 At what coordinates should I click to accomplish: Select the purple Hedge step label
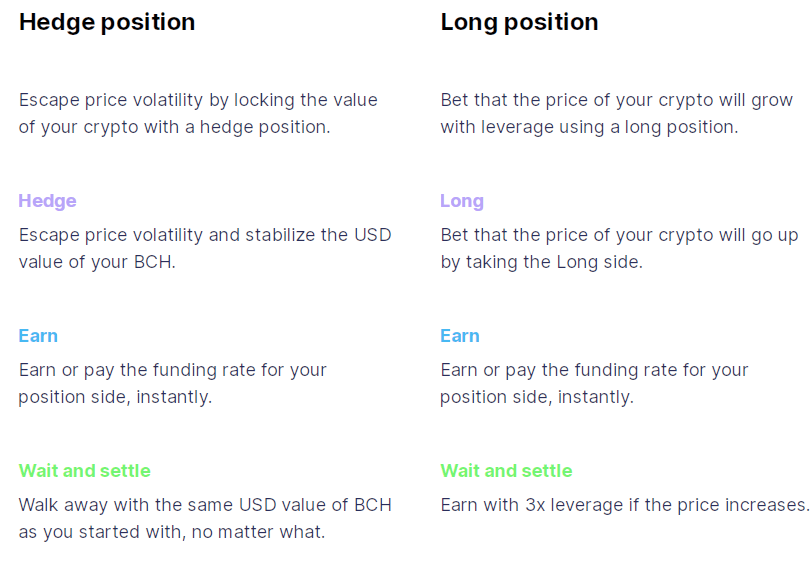pyautogui.click(x=48, y=201)
